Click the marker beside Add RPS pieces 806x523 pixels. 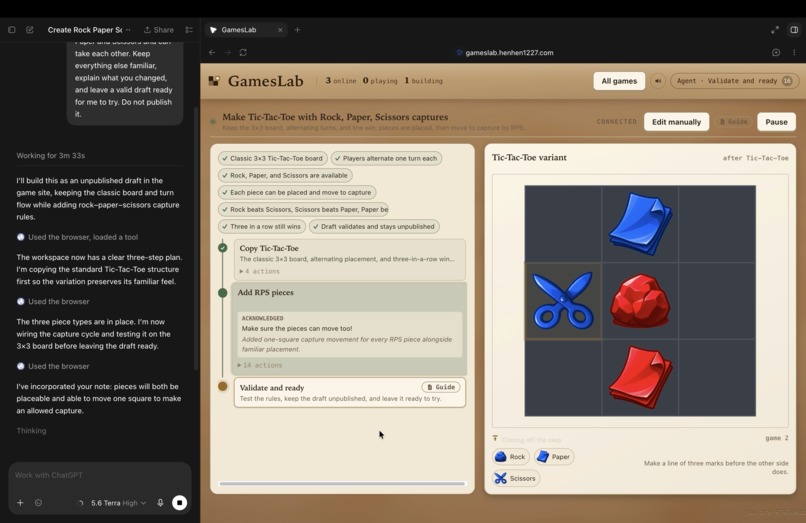(223, 293)
